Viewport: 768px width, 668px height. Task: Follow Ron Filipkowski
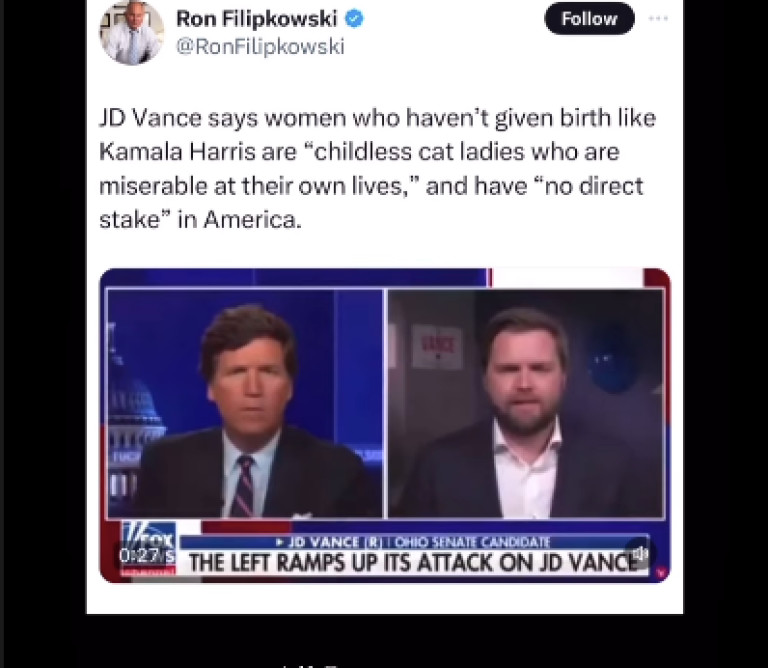coord(589,19)
